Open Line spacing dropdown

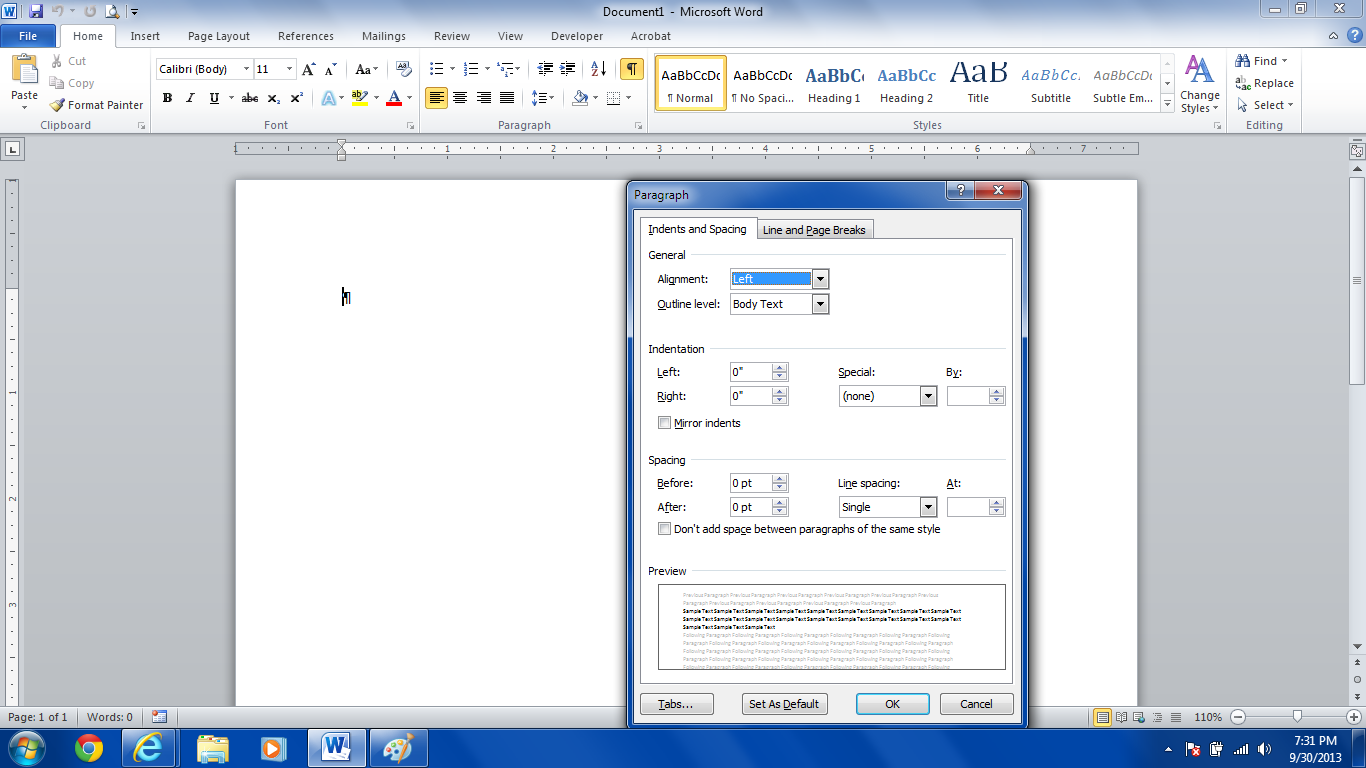[x=929, y=507]
